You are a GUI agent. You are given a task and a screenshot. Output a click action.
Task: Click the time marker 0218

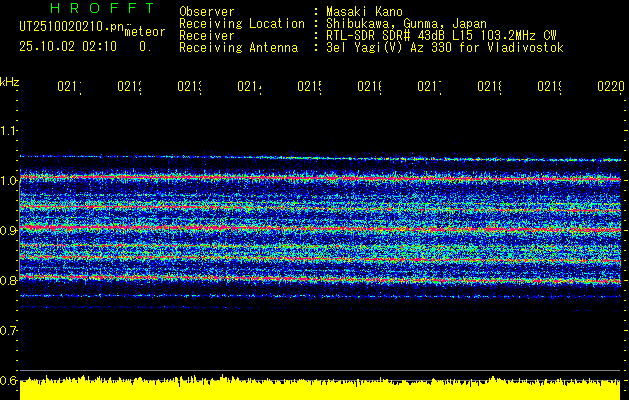[x=490, y=86]
